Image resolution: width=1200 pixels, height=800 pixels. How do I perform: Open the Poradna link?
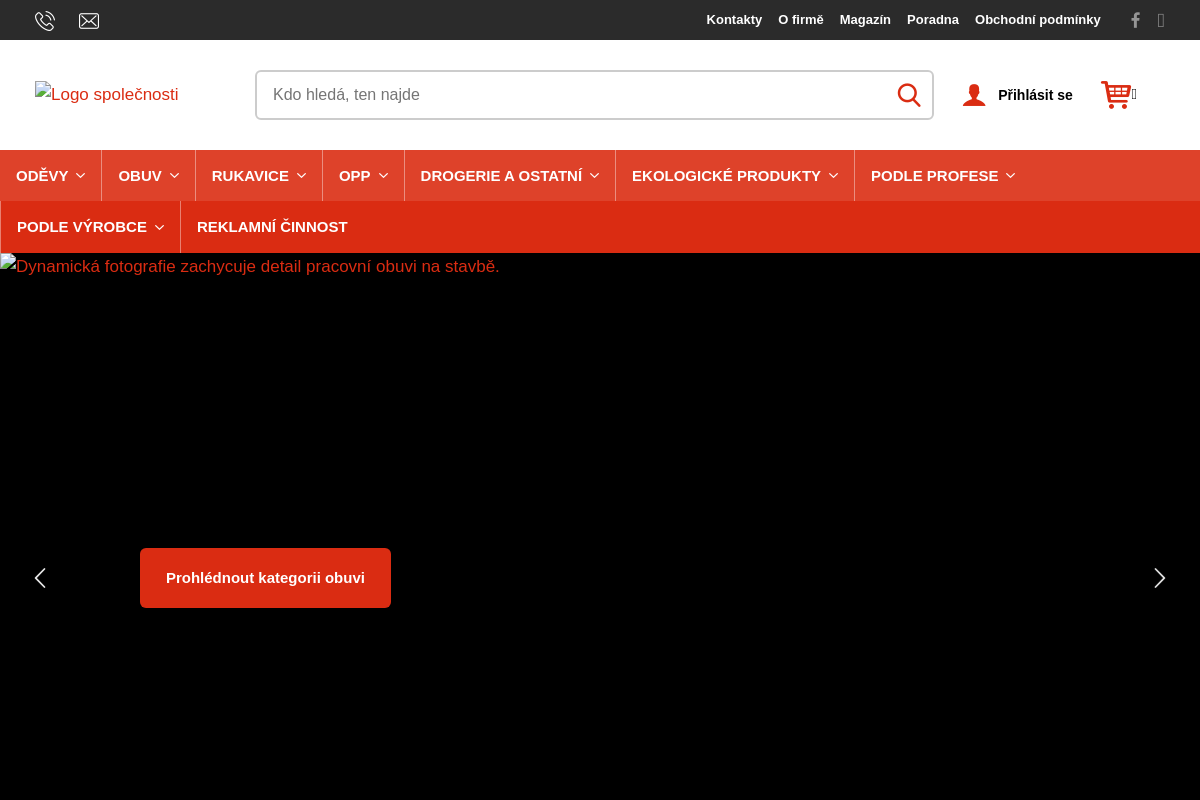(933, 20)
